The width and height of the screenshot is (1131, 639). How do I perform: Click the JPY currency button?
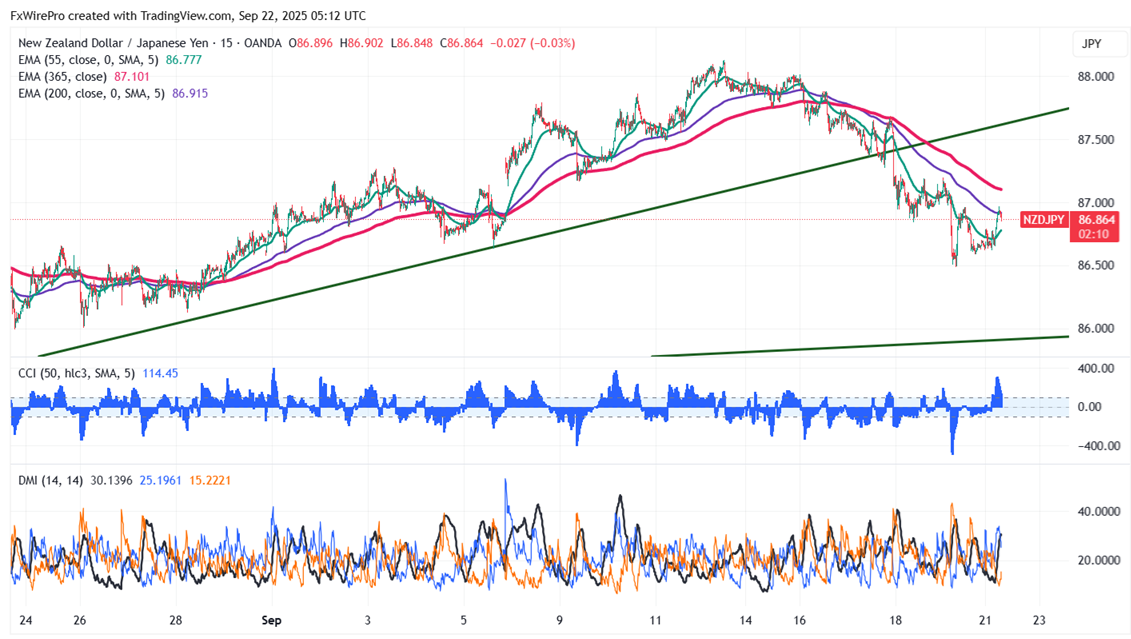tap(1098, 44)
